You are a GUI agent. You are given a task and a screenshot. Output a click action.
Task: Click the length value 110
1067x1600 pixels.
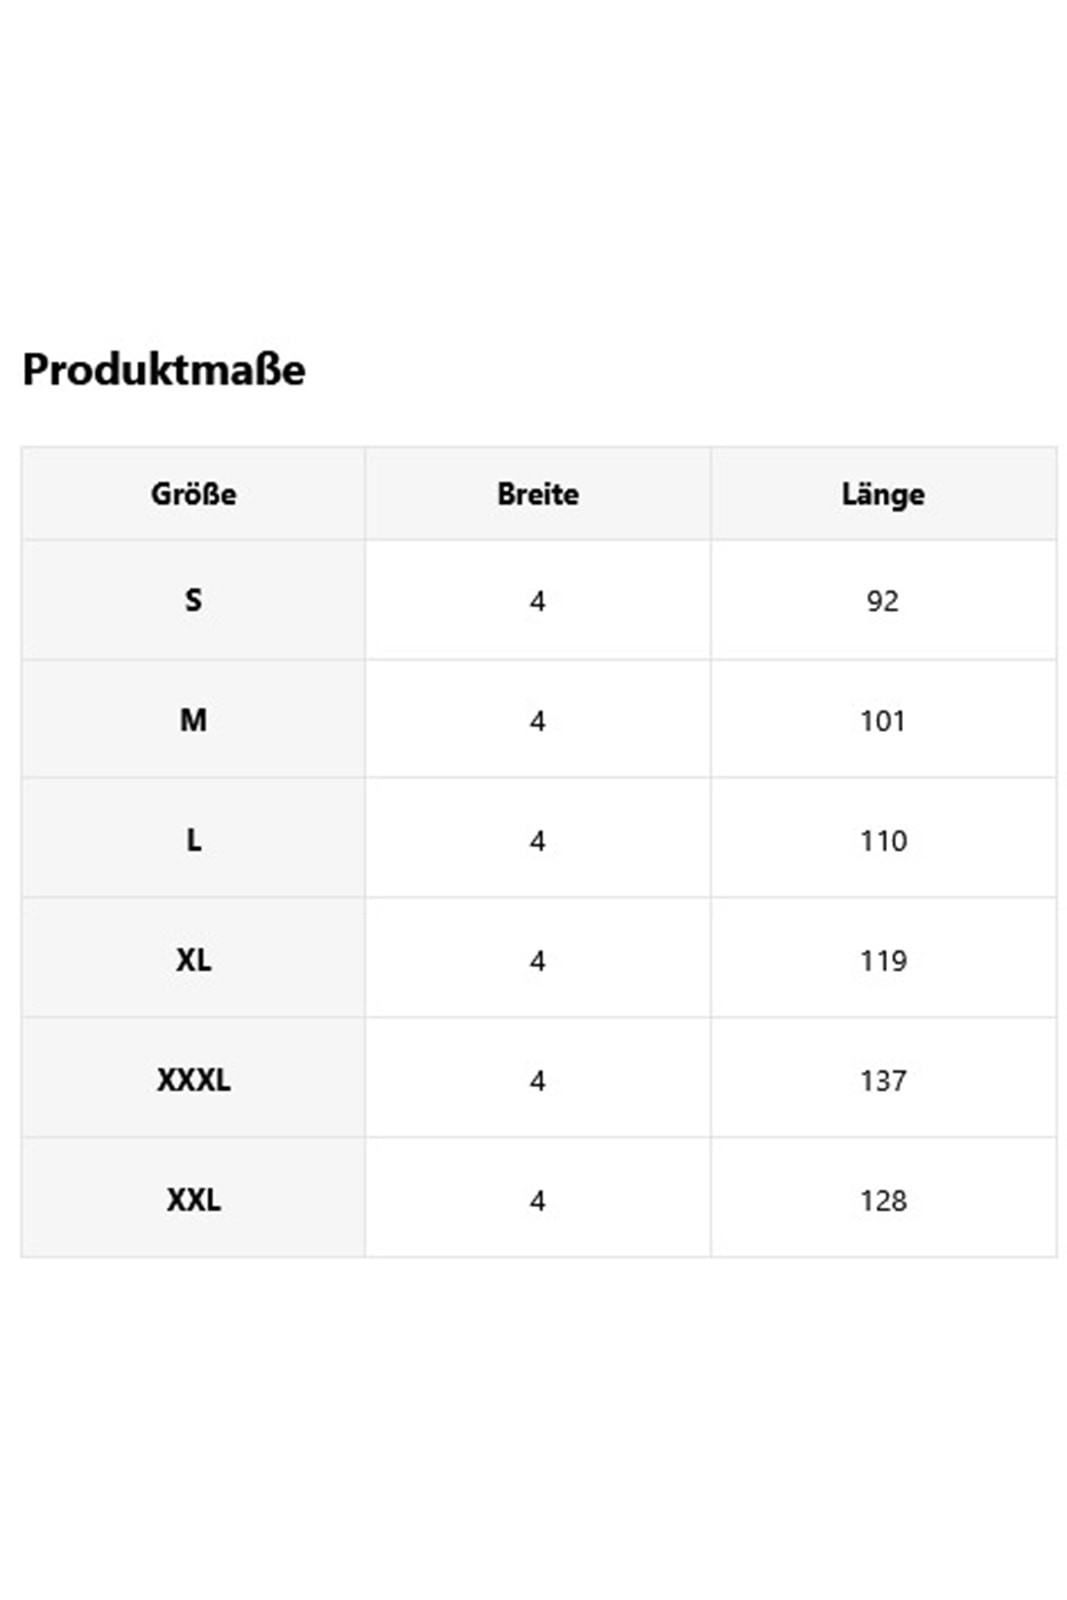(x=883, y=841)
